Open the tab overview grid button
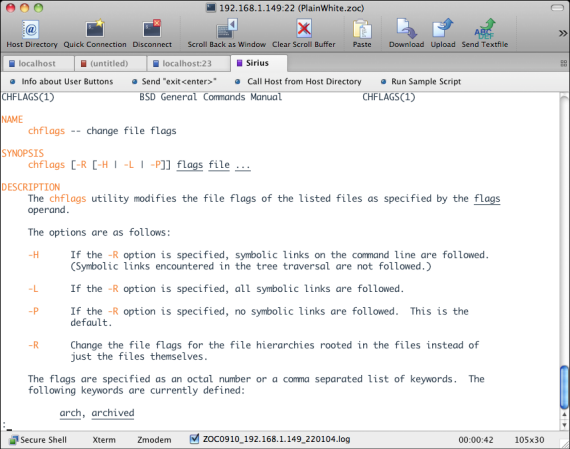 coord(563,64)
